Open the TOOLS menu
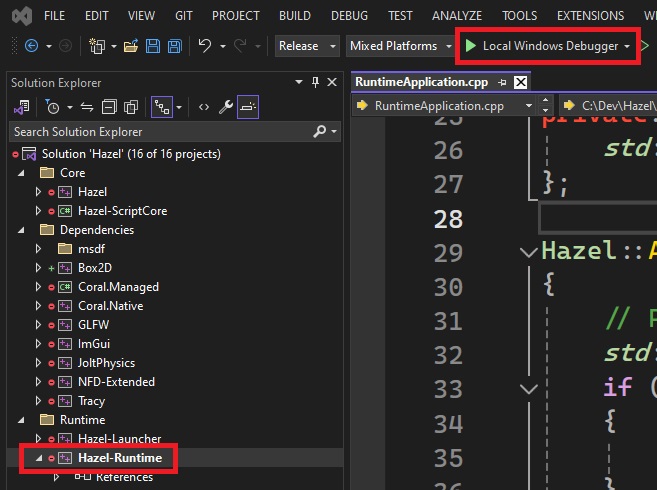This screenshot has width=657, height=490. [520, 16]
